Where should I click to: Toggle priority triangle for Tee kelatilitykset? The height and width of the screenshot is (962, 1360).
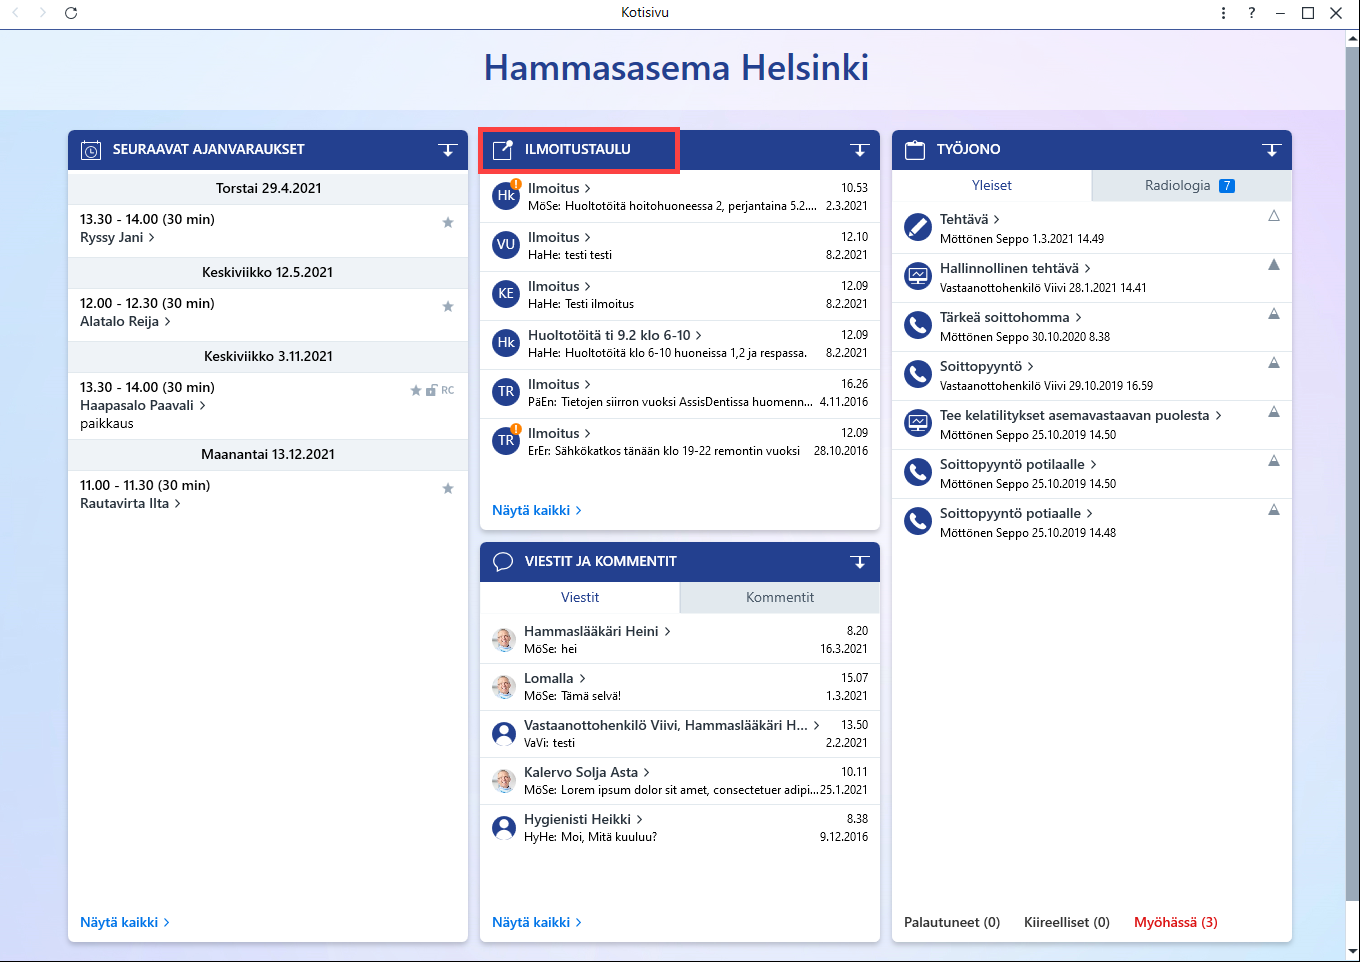pos(1274,412)
